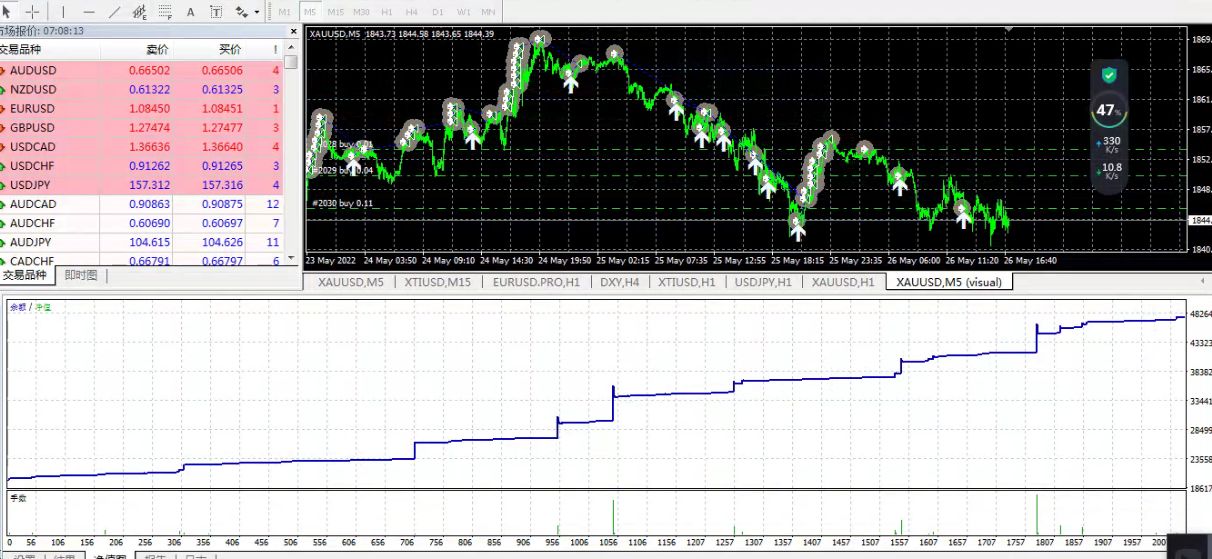Open the DXY,H4 chart tab
The width and height of the screenshot is (1212, 559).
(x=619, y=282)
